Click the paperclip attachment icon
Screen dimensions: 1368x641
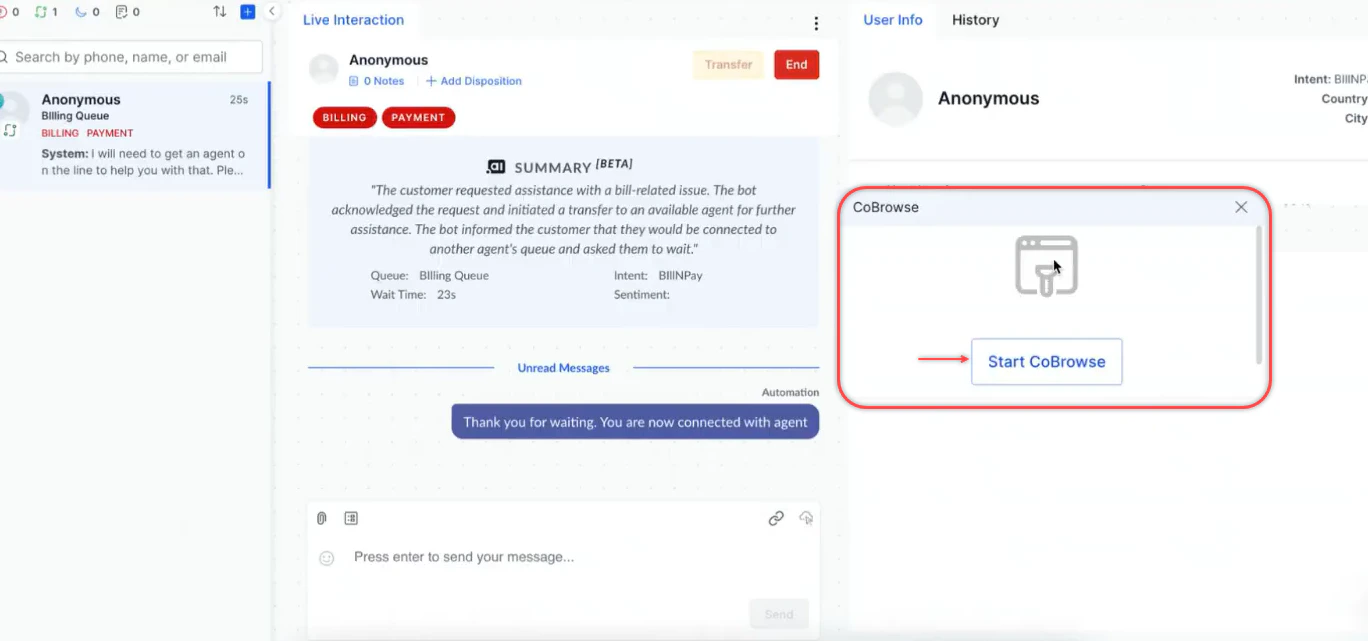tap(322, 518)
